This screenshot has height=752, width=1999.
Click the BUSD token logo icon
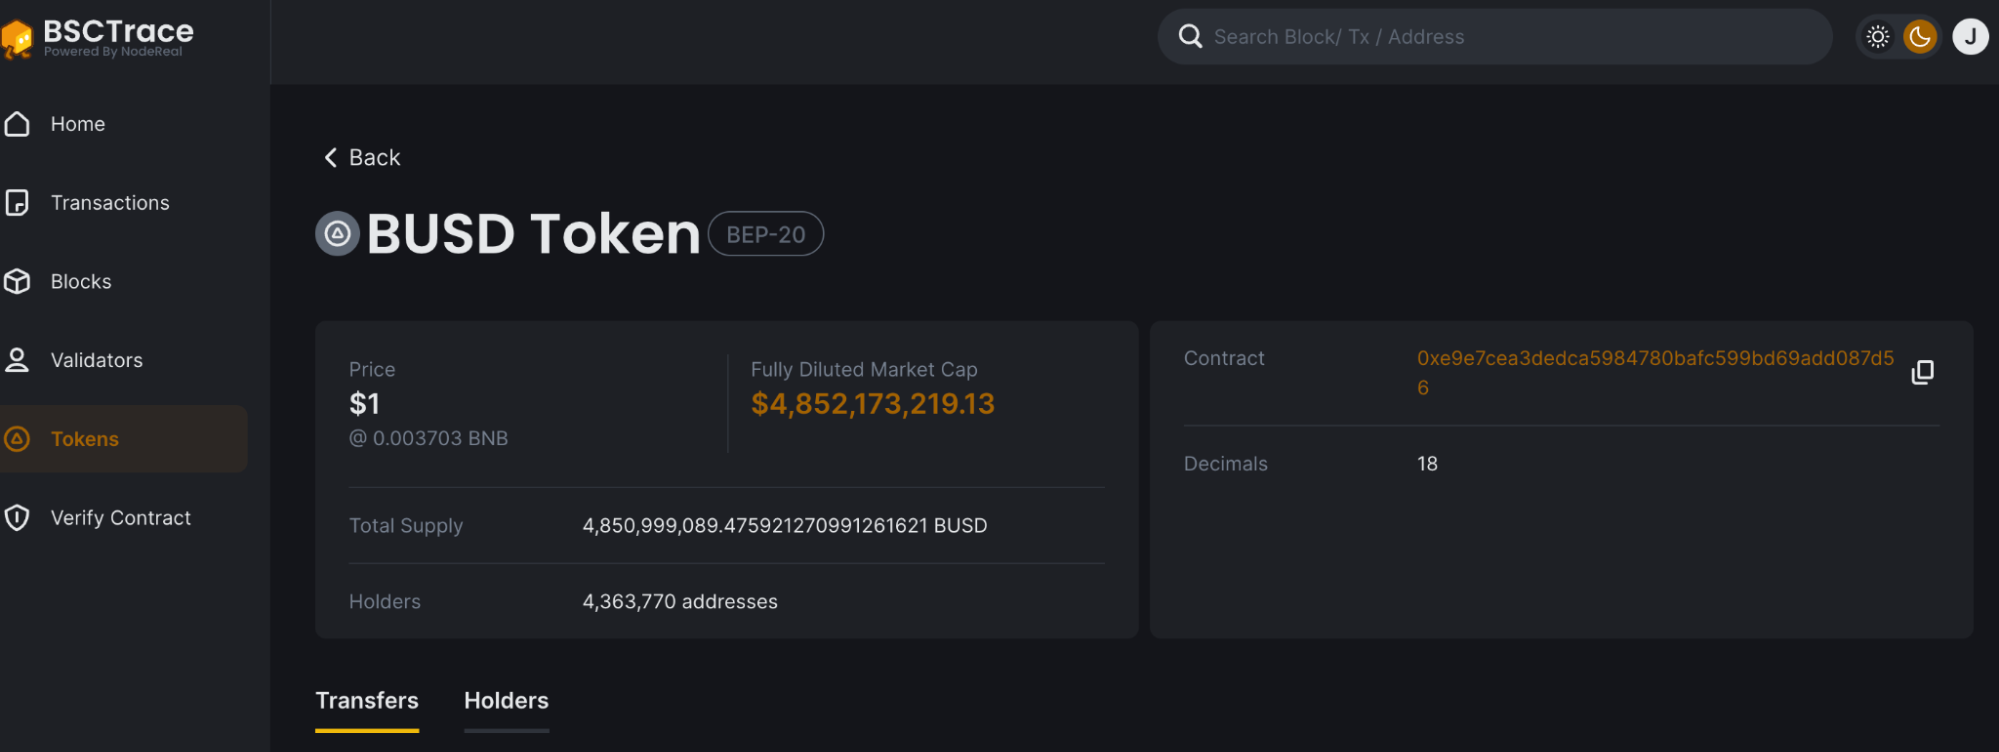(x=338, y=234)
